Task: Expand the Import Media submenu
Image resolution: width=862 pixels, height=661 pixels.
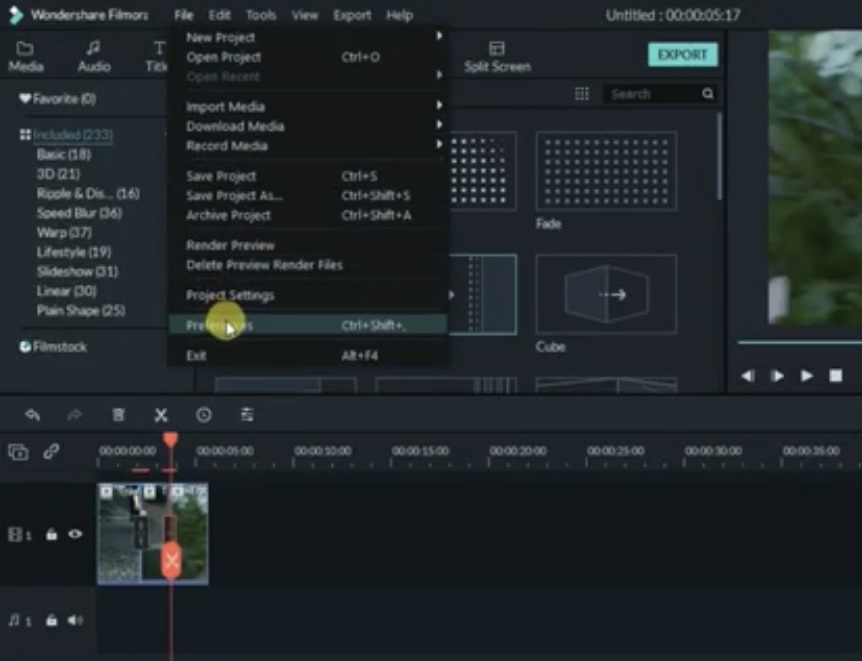Action: [437, 106]
